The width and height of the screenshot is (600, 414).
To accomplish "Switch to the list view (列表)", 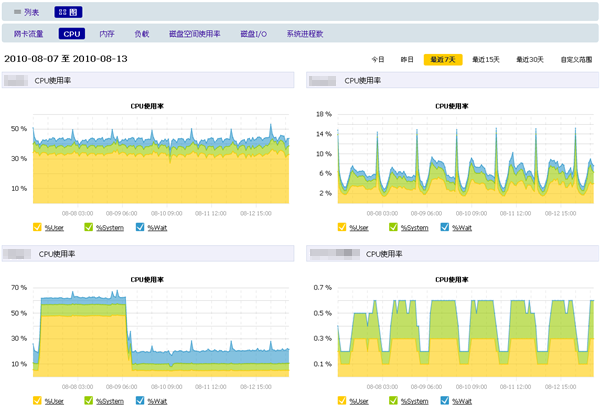I will pos(26,12).
